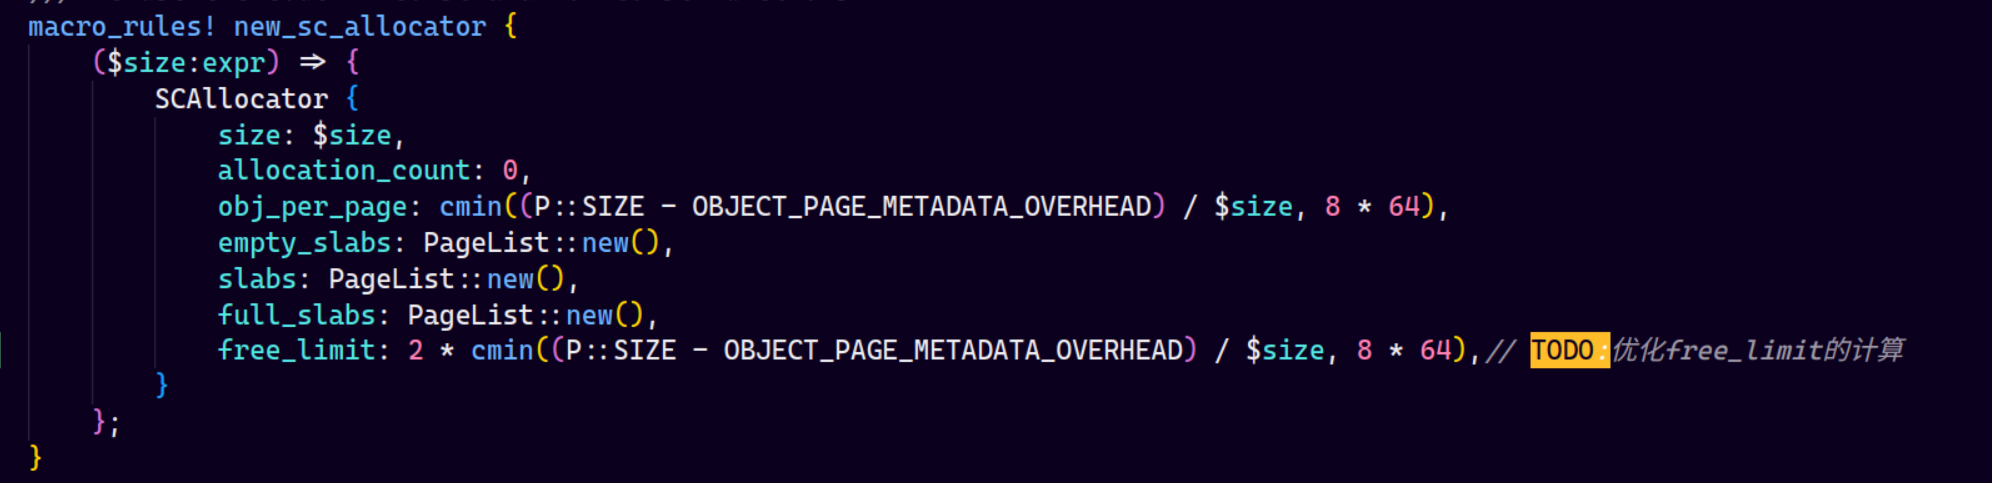1992x483 pixels.
Task: Click new on the full_slabs line
Action: tap(589, 315)
